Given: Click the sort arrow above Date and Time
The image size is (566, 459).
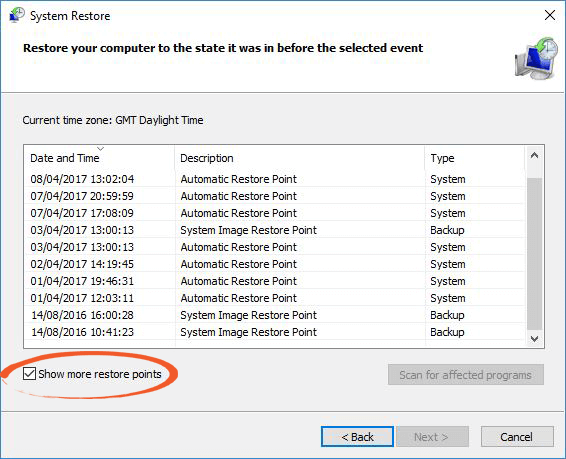Looking at the screenshot, I should 101,148.
